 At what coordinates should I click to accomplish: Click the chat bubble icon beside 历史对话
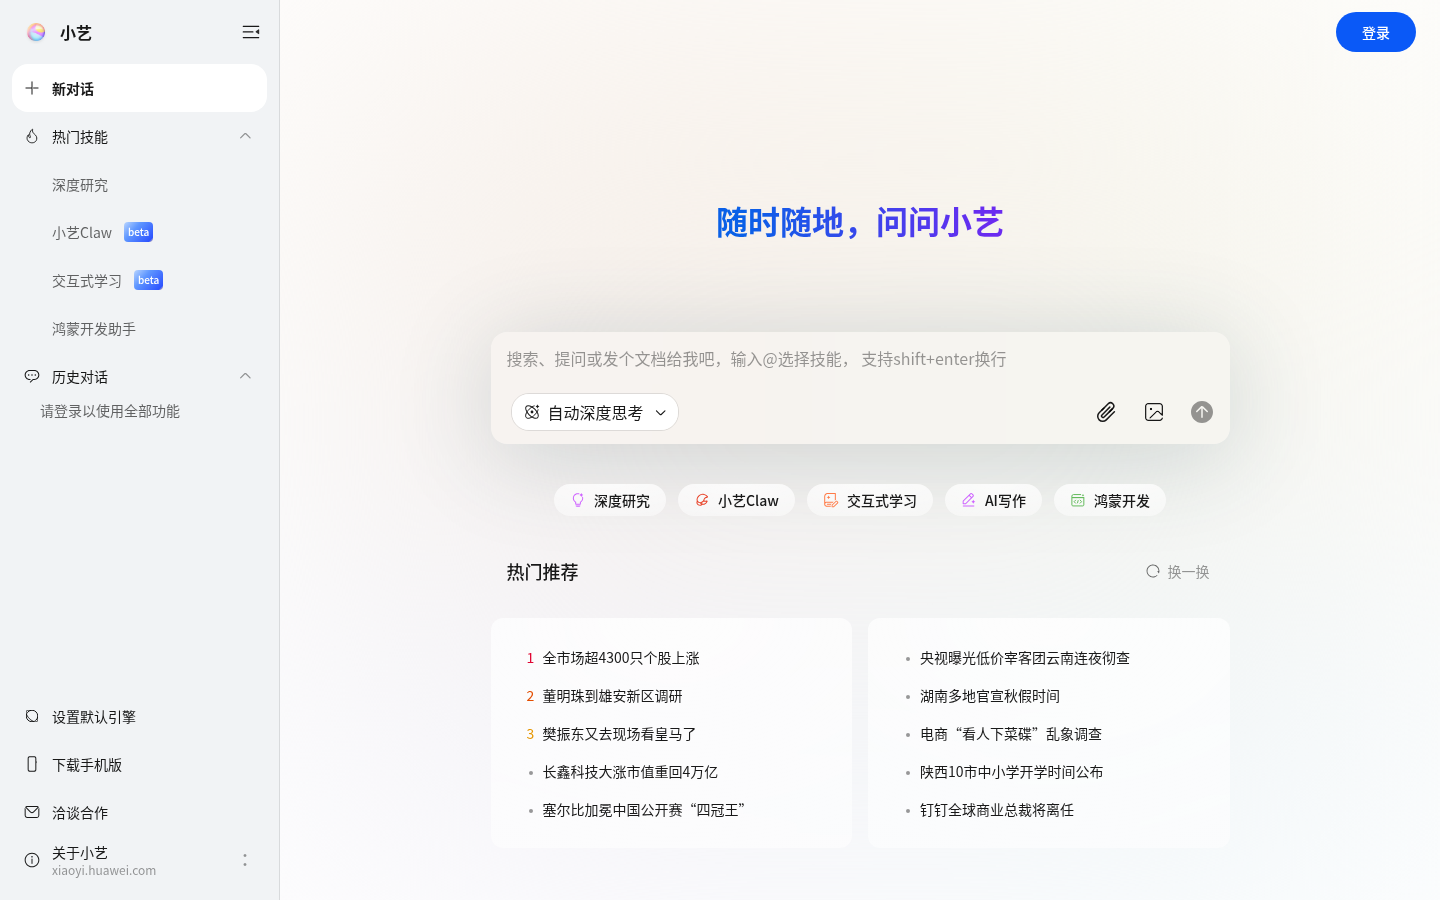pyautogui.click(x=32, y=376)
